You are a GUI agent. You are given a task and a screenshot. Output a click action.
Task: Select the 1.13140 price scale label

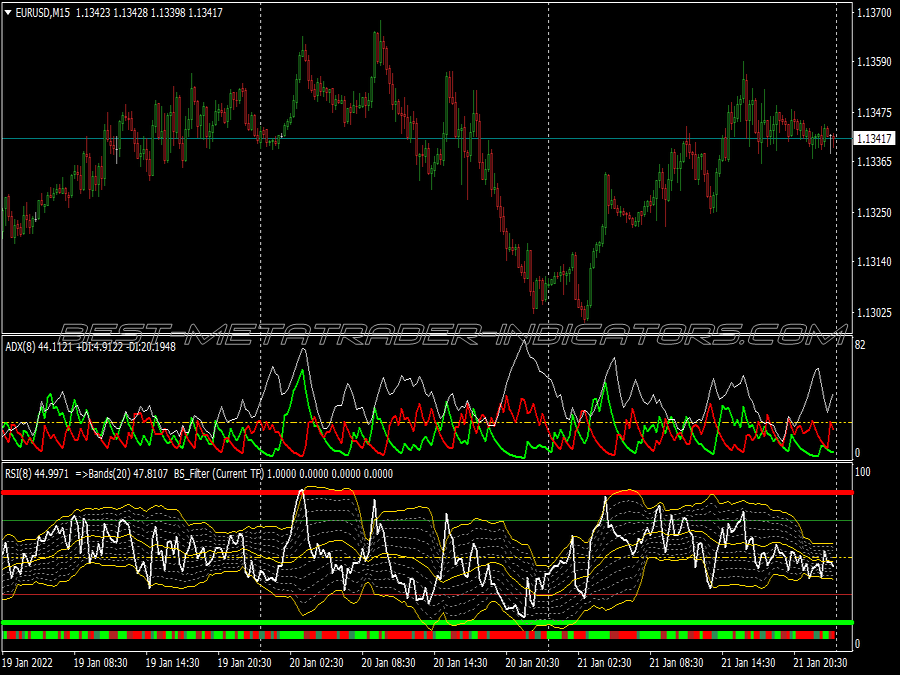point(874,262)
